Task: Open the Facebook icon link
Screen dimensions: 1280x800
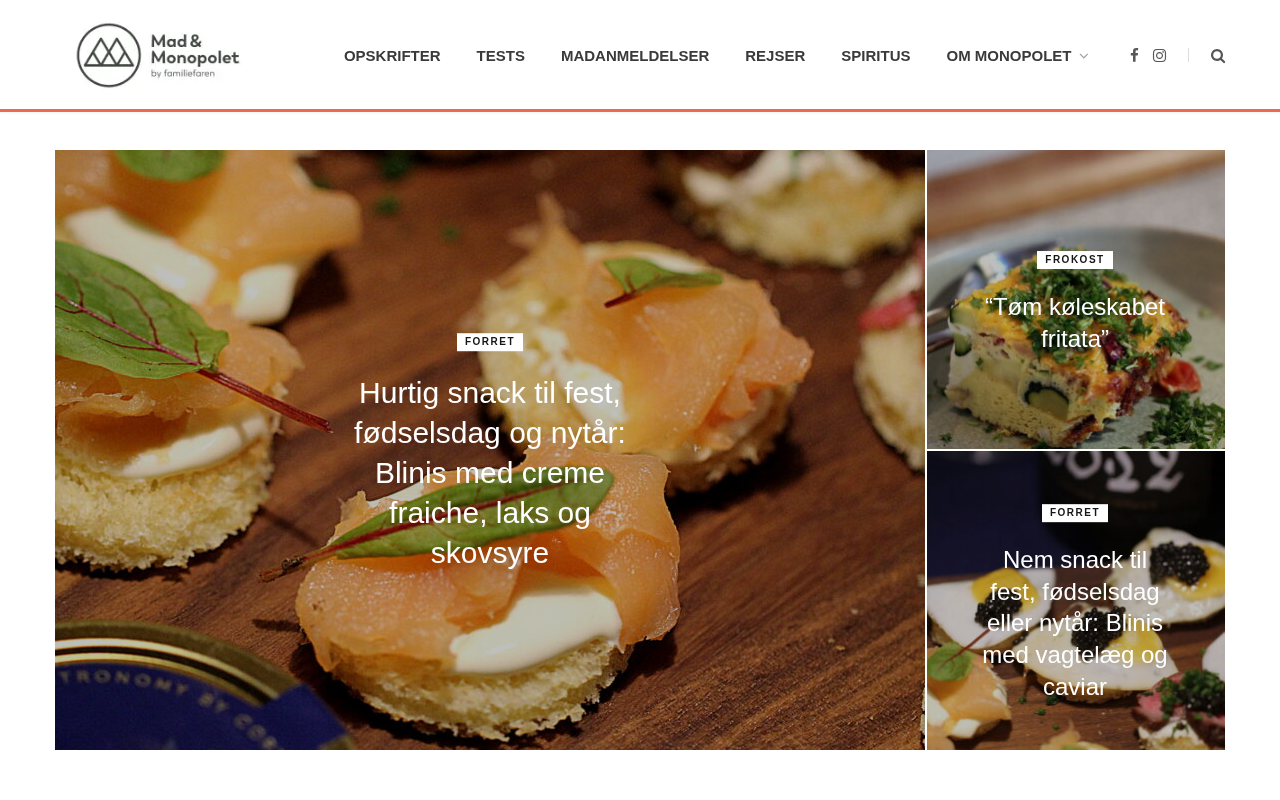Action: tap(1134, 56)
